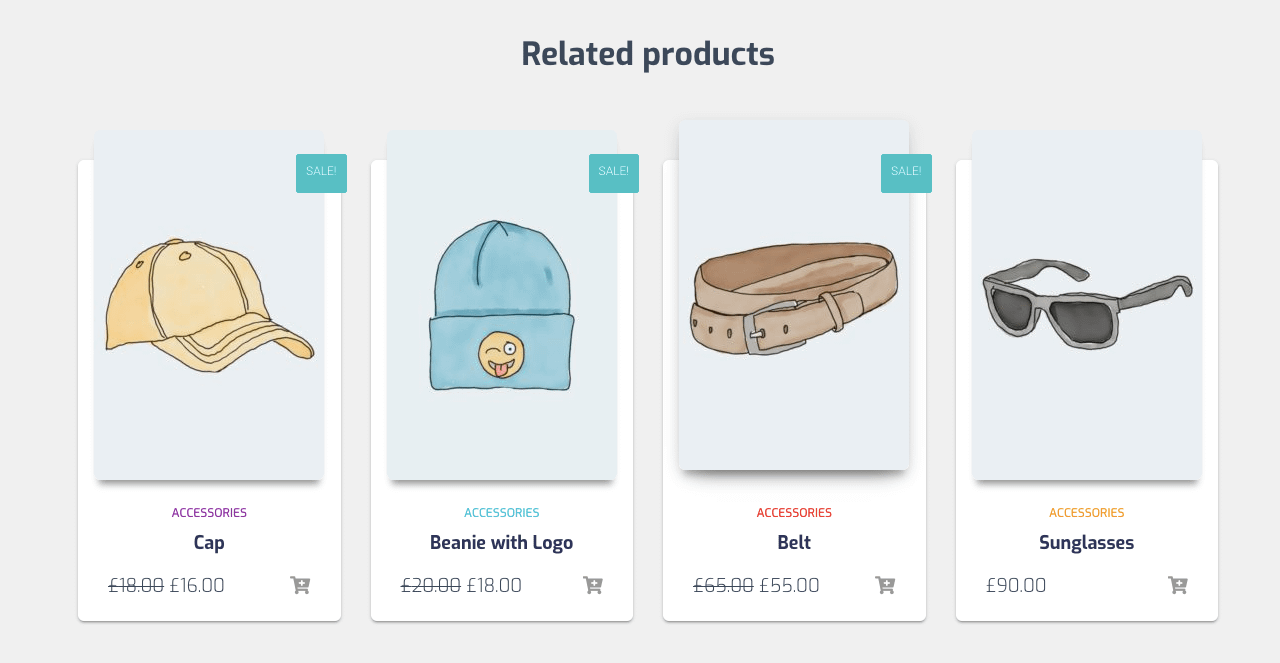Select teal Accessories category above Beanie

[502, 513]
